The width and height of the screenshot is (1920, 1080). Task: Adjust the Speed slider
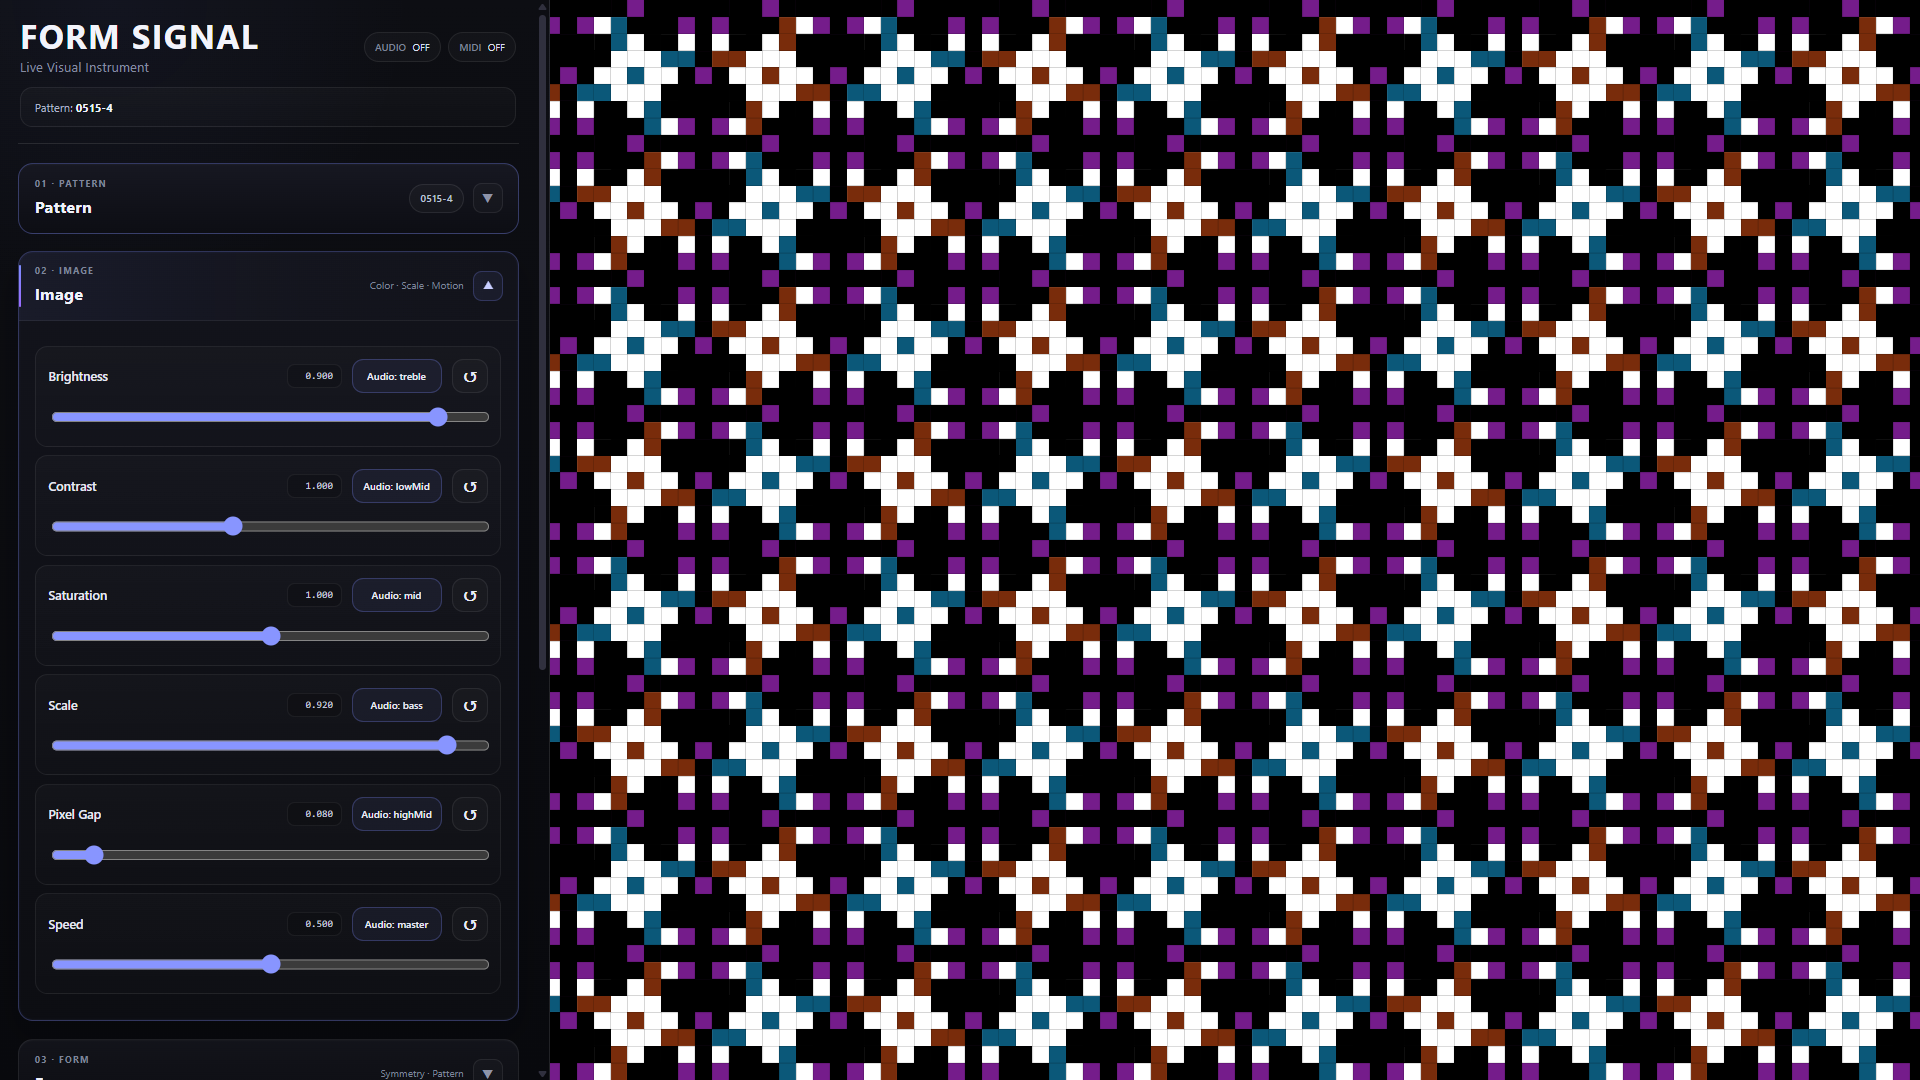point(270,964)
